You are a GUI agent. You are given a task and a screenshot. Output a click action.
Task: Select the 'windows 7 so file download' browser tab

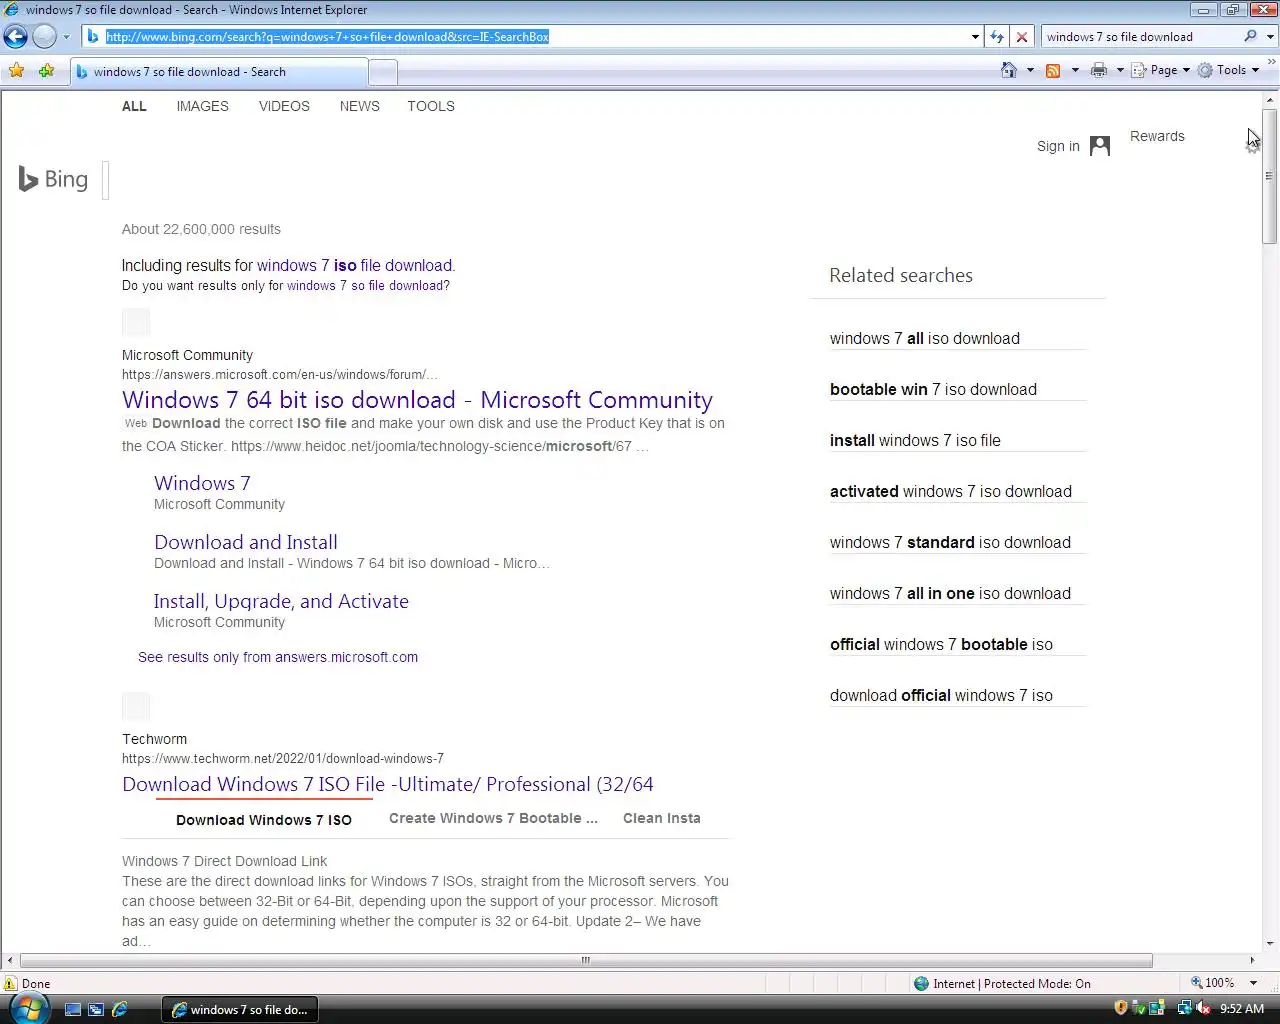click(x=219, y=72)
